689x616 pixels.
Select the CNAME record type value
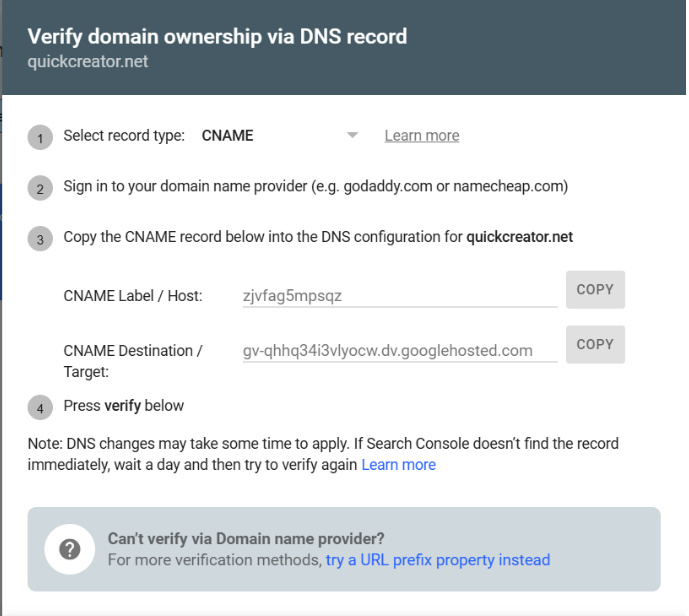[227, 136]
